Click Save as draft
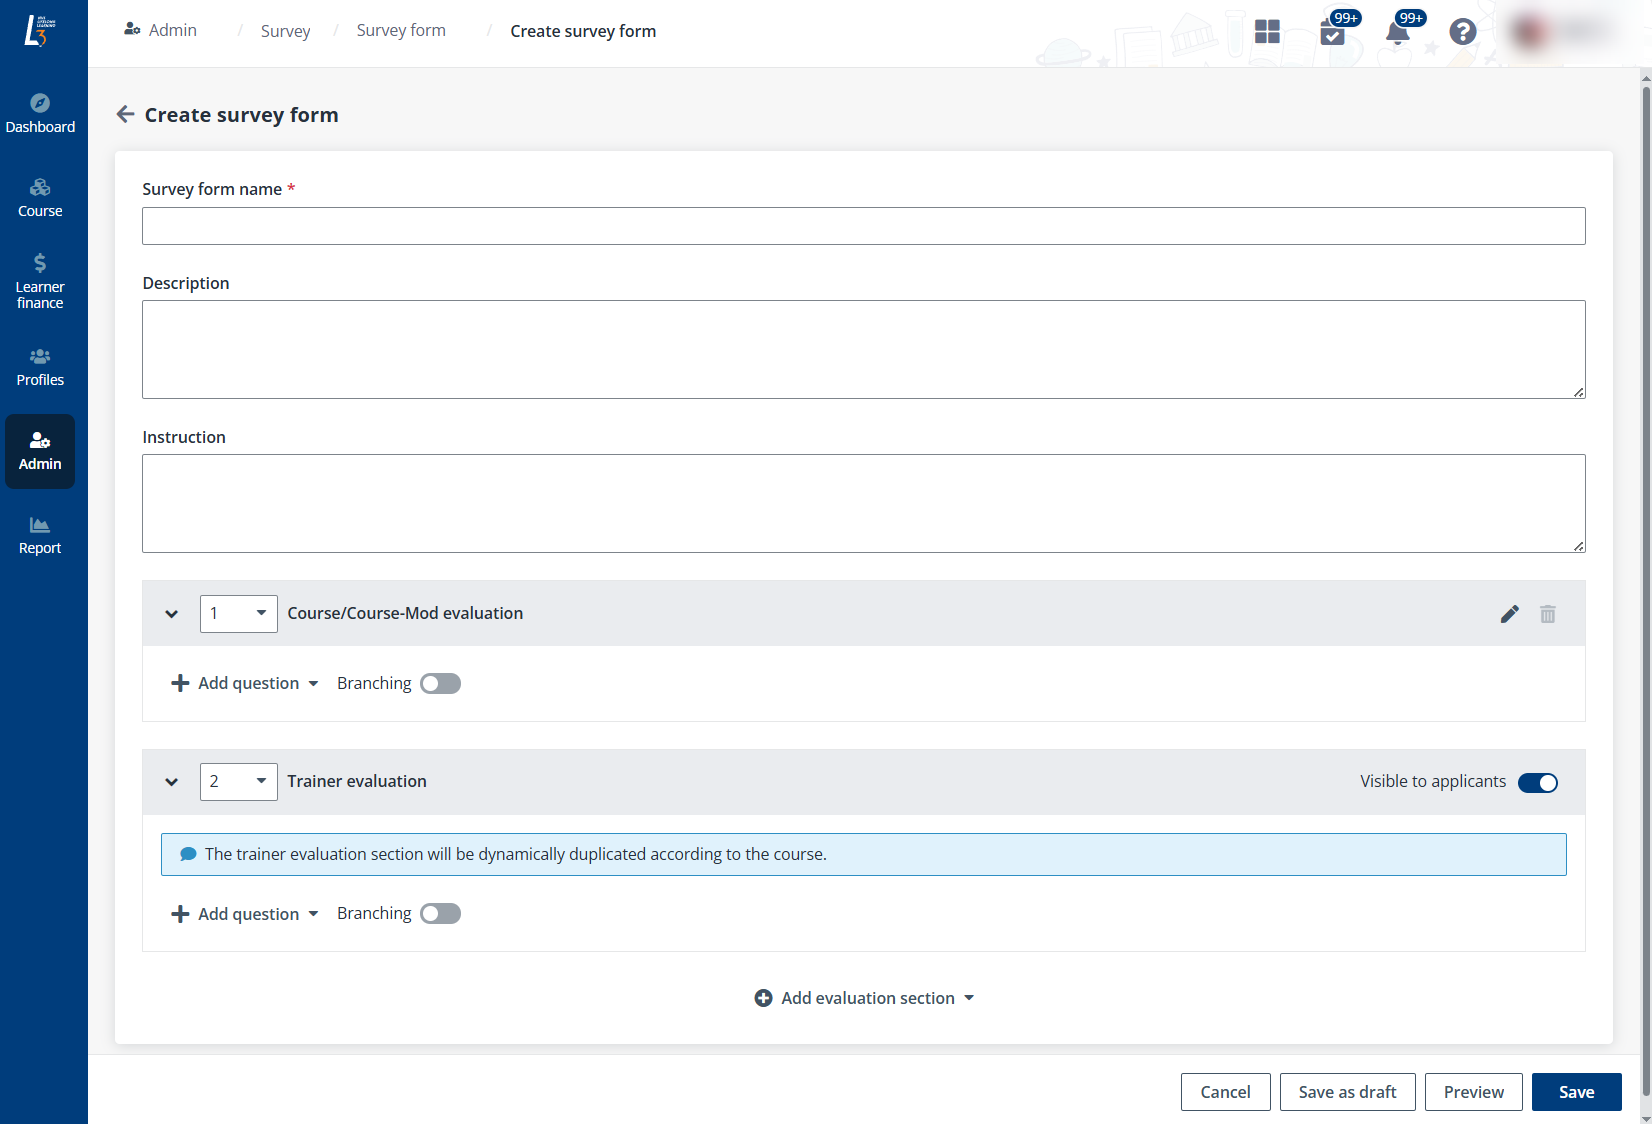 click(1347, 1092)
